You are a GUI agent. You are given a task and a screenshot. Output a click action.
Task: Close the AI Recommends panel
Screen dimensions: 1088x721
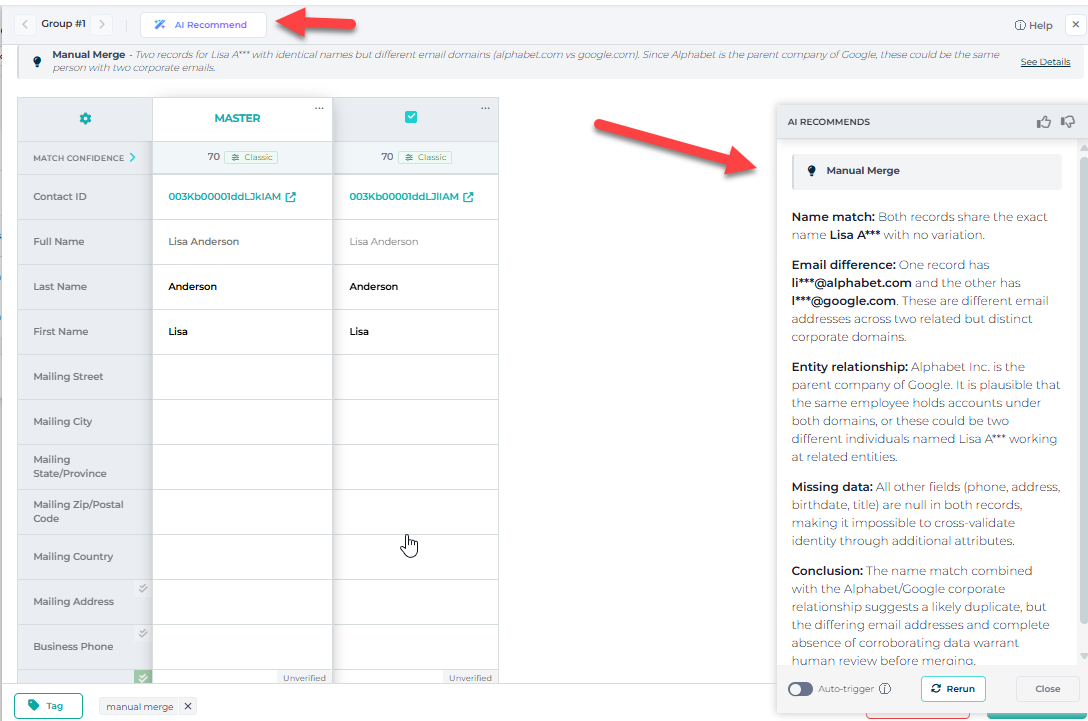[x=1047, y=689]
